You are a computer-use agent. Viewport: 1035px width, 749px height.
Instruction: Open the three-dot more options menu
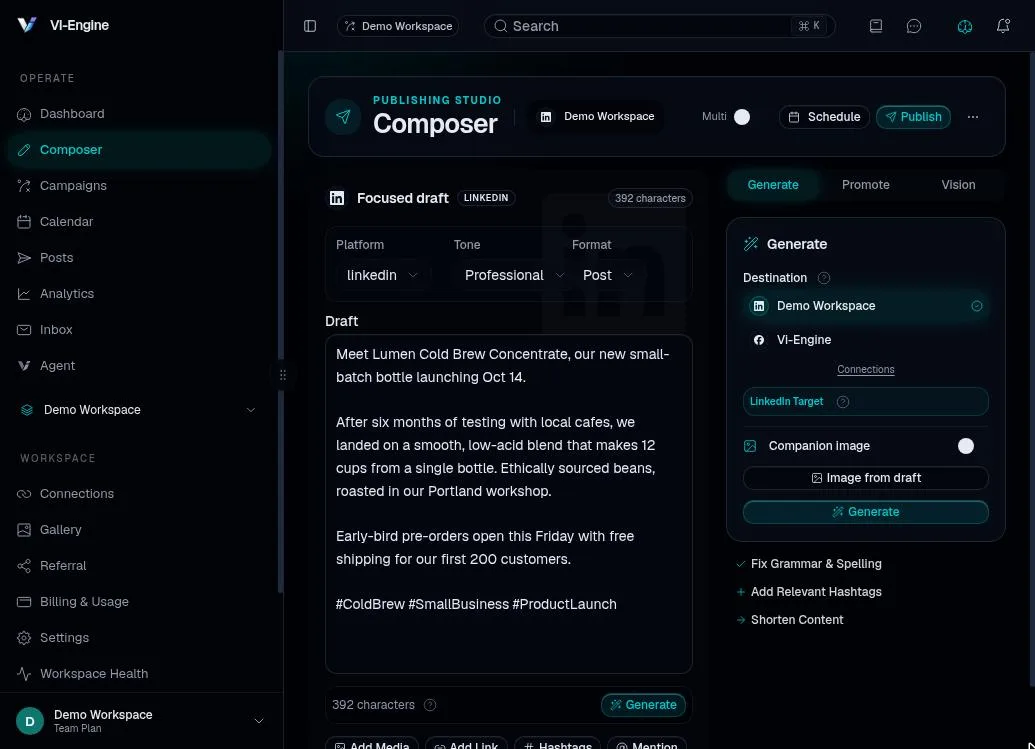972,117
